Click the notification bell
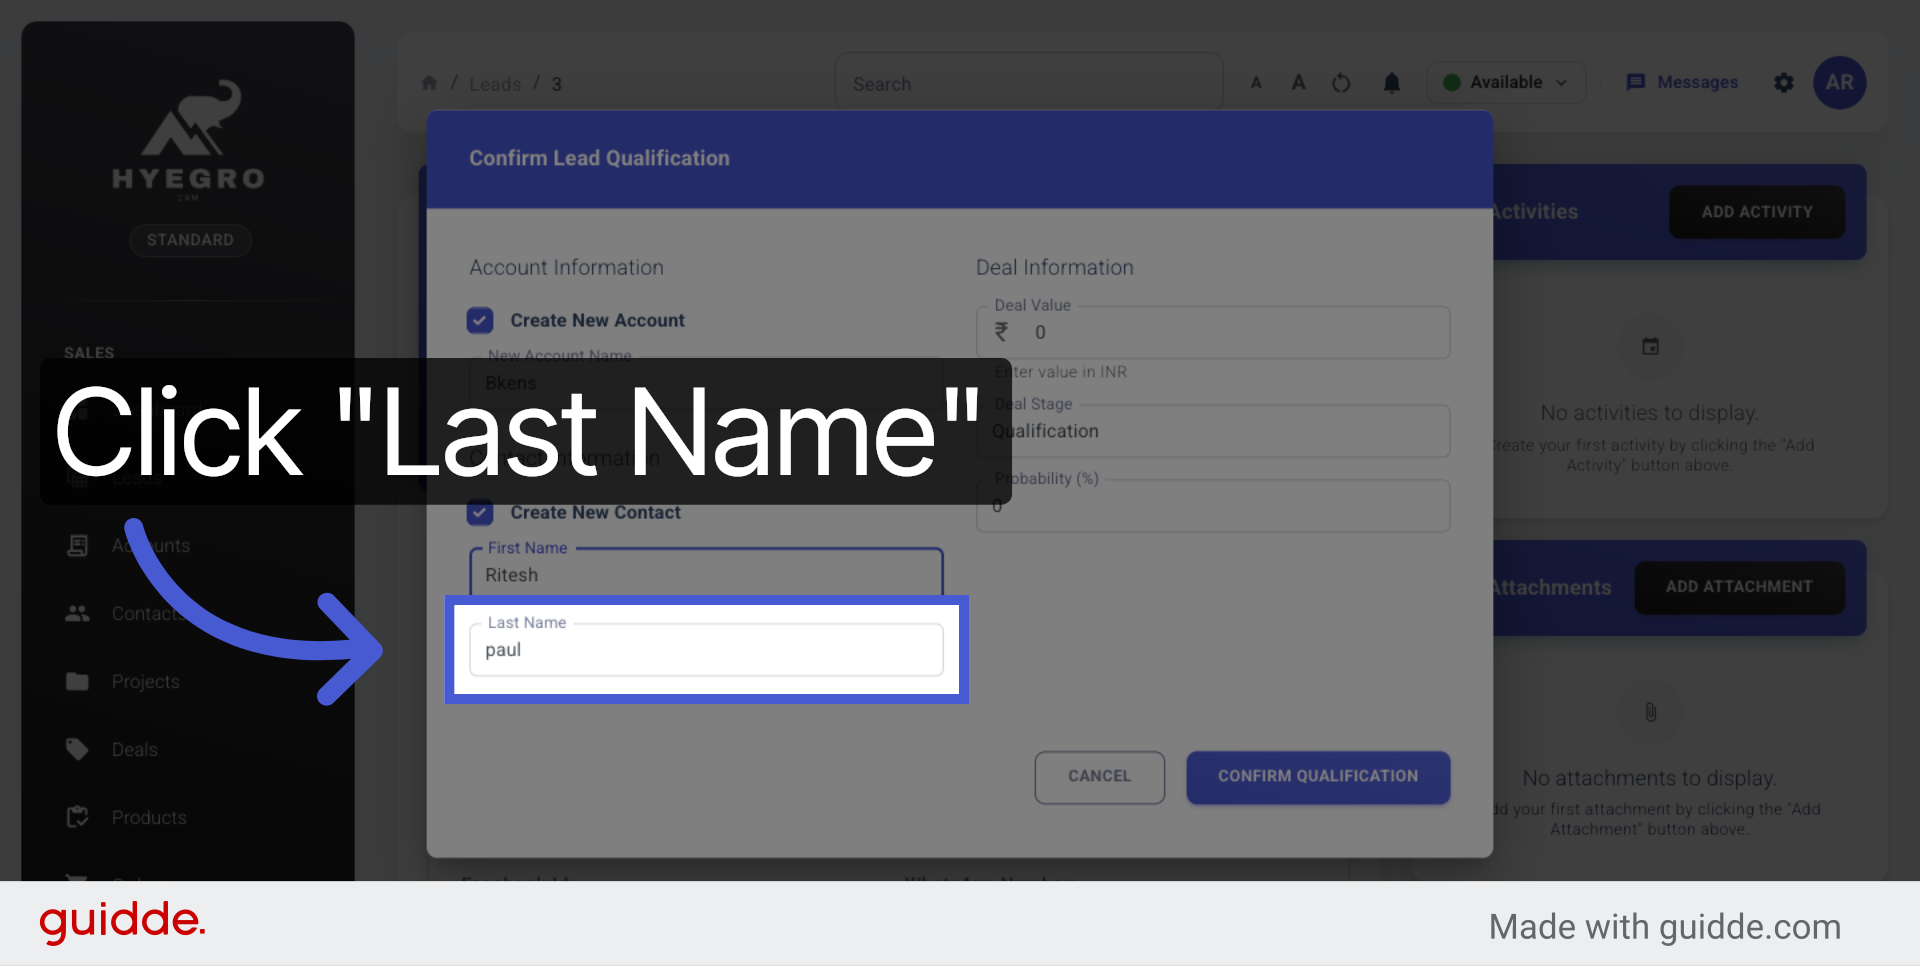1920x966 pixels. pyautogui.click(x=1392, y=83)
